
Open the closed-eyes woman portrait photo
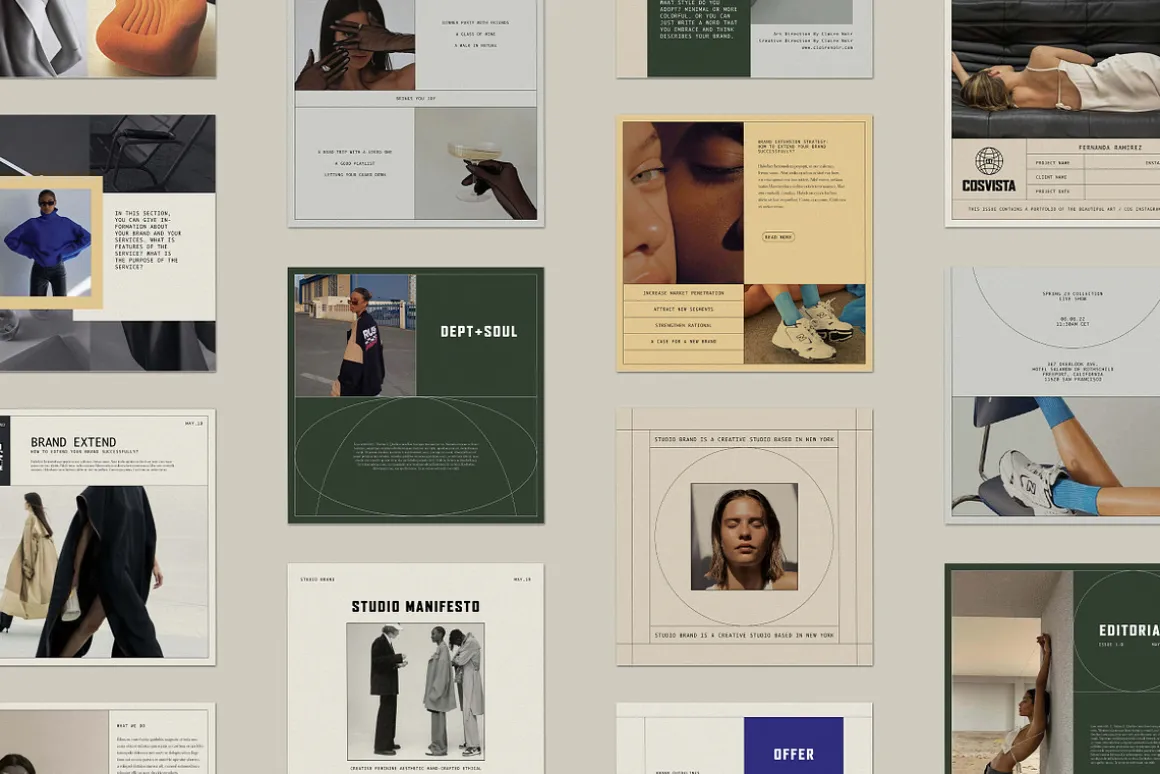(x=744, y=536)
